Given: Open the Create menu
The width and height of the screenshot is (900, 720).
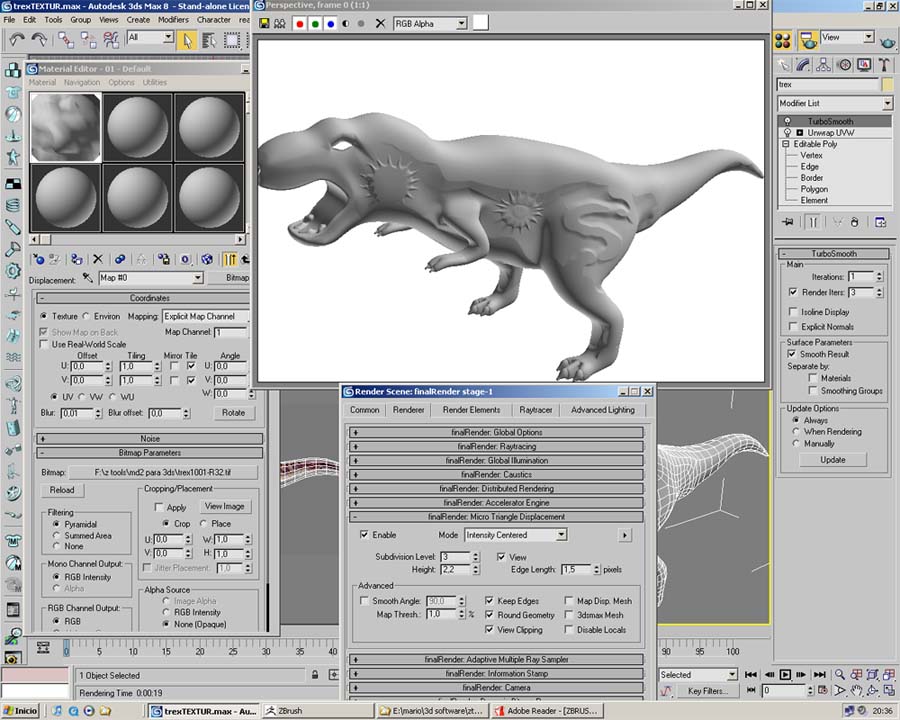Looking at the screenshot, I should (138, 20).
